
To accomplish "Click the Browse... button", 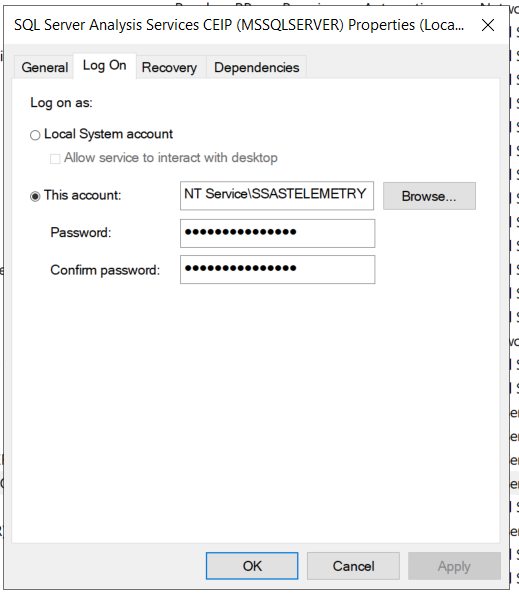I will [x=429, y=196].
